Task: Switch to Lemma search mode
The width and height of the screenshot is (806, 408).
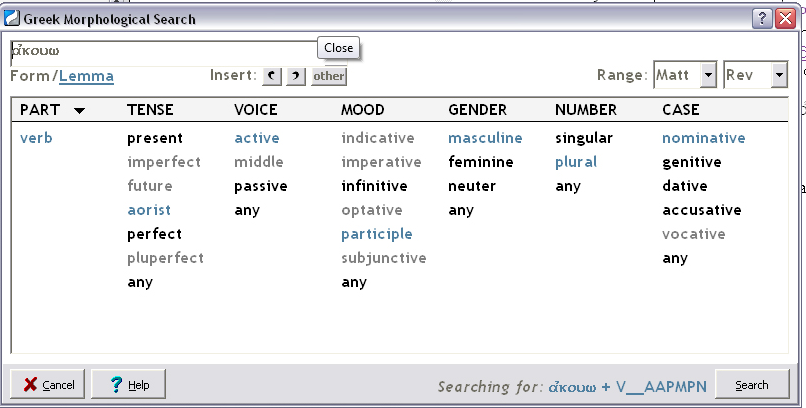Action: pos(86,76)
